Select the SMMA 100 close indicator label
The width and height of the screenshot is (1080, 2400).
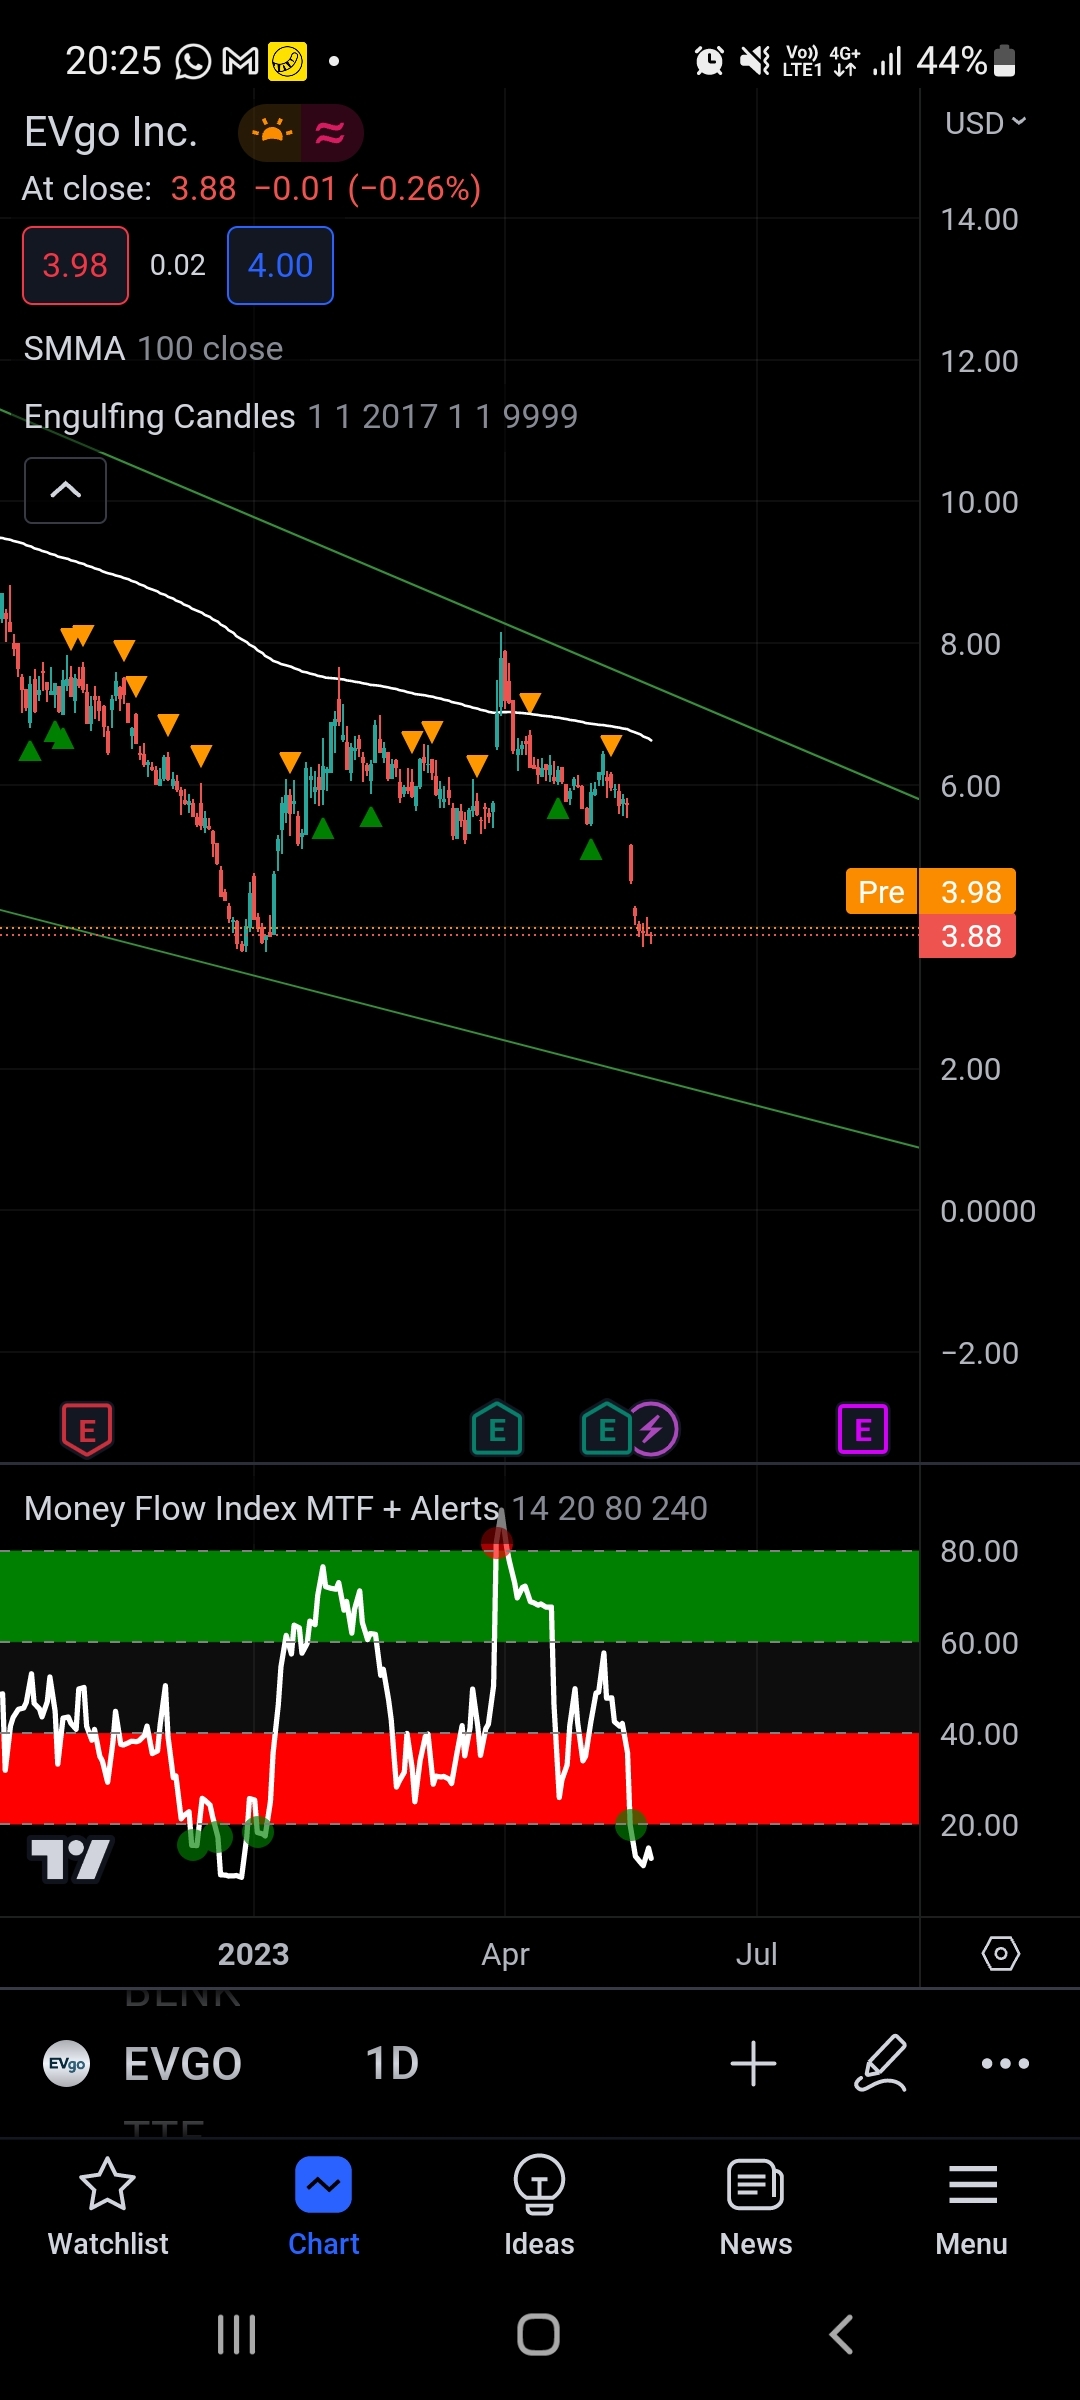tap(153, 348)
